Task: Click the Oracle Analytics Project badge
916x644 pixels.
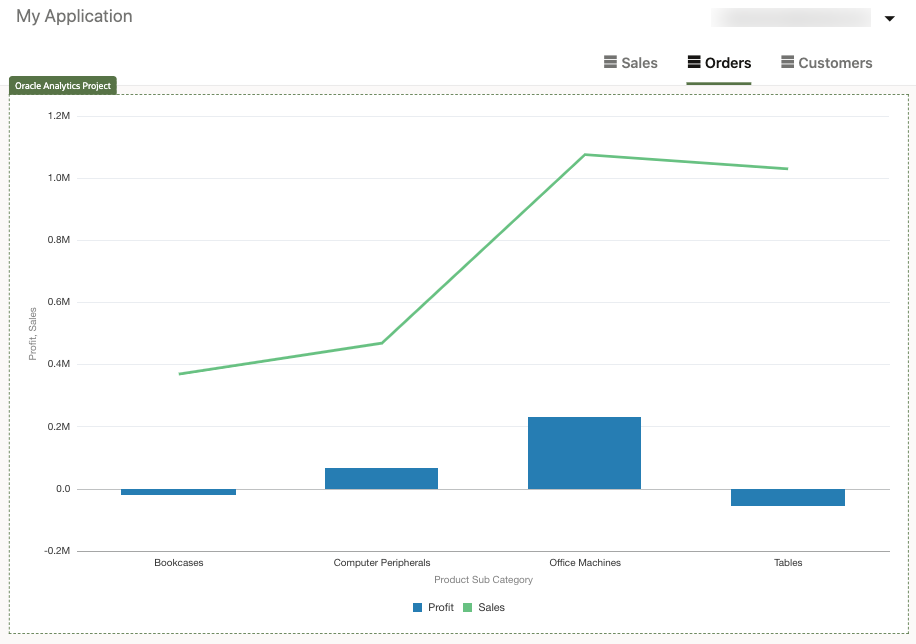Action: click(62, 86)
